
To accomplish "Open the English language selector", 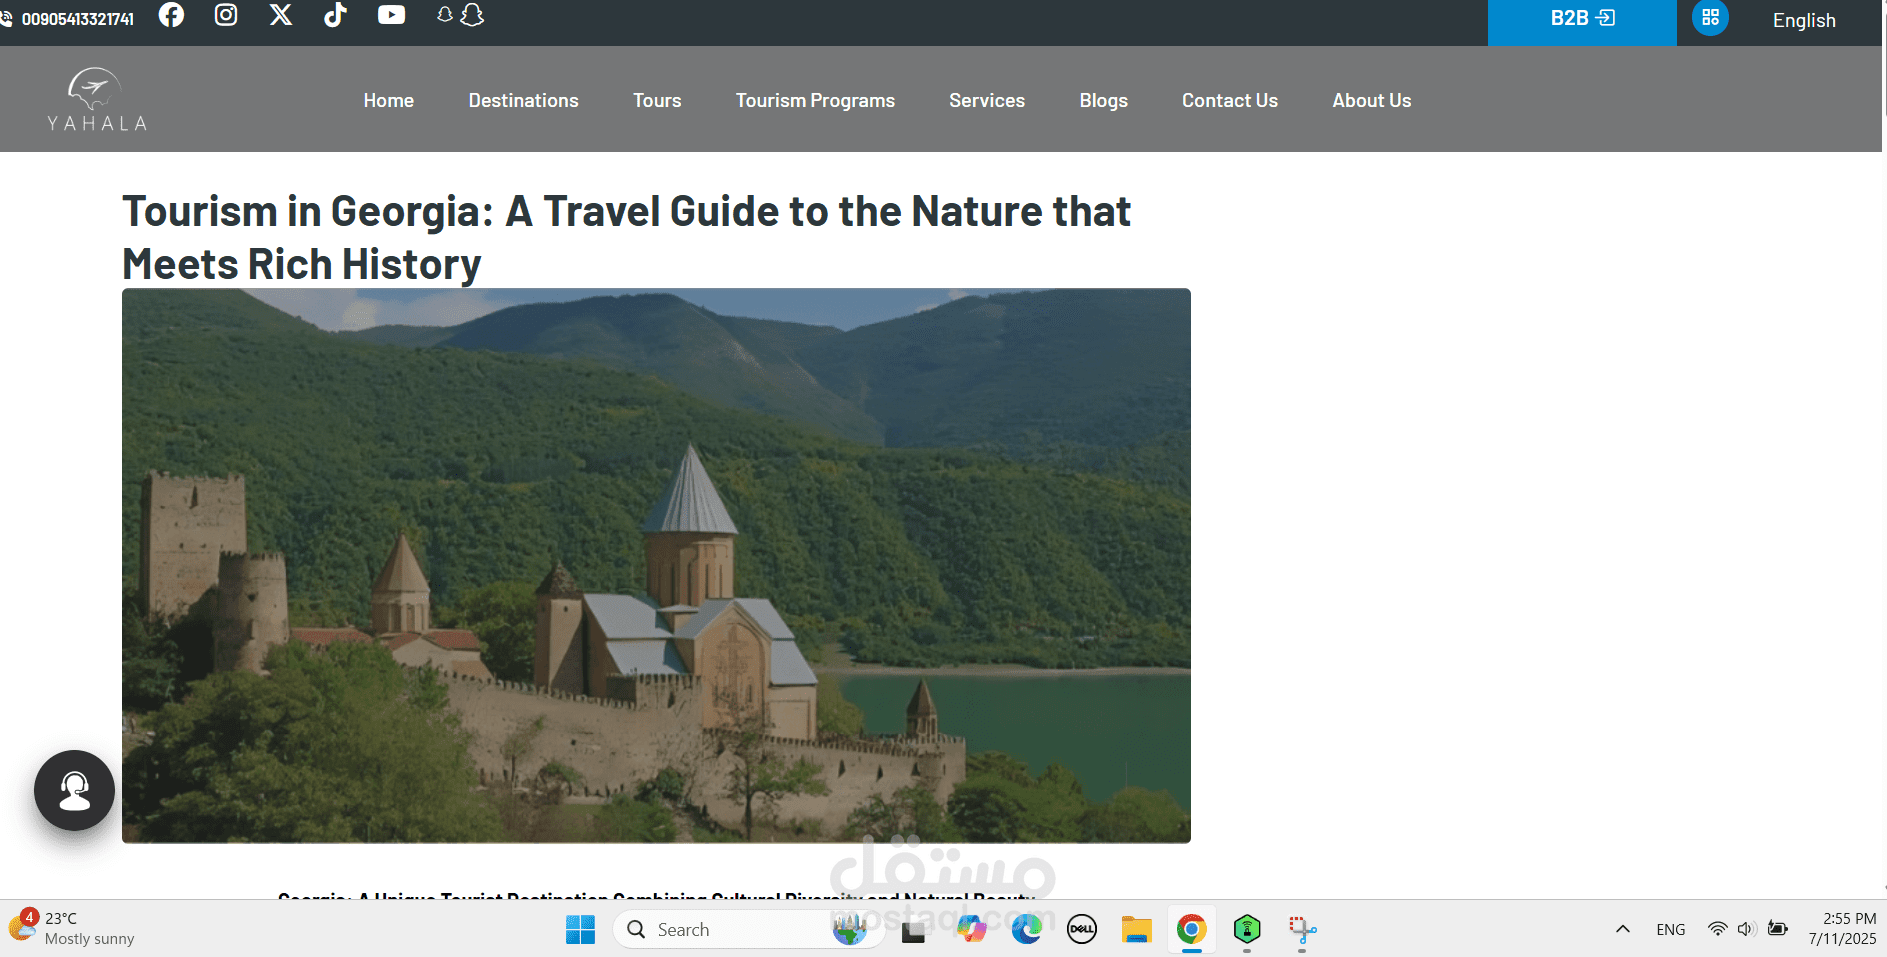I will pyautogui.click(x=1804, y=20).
